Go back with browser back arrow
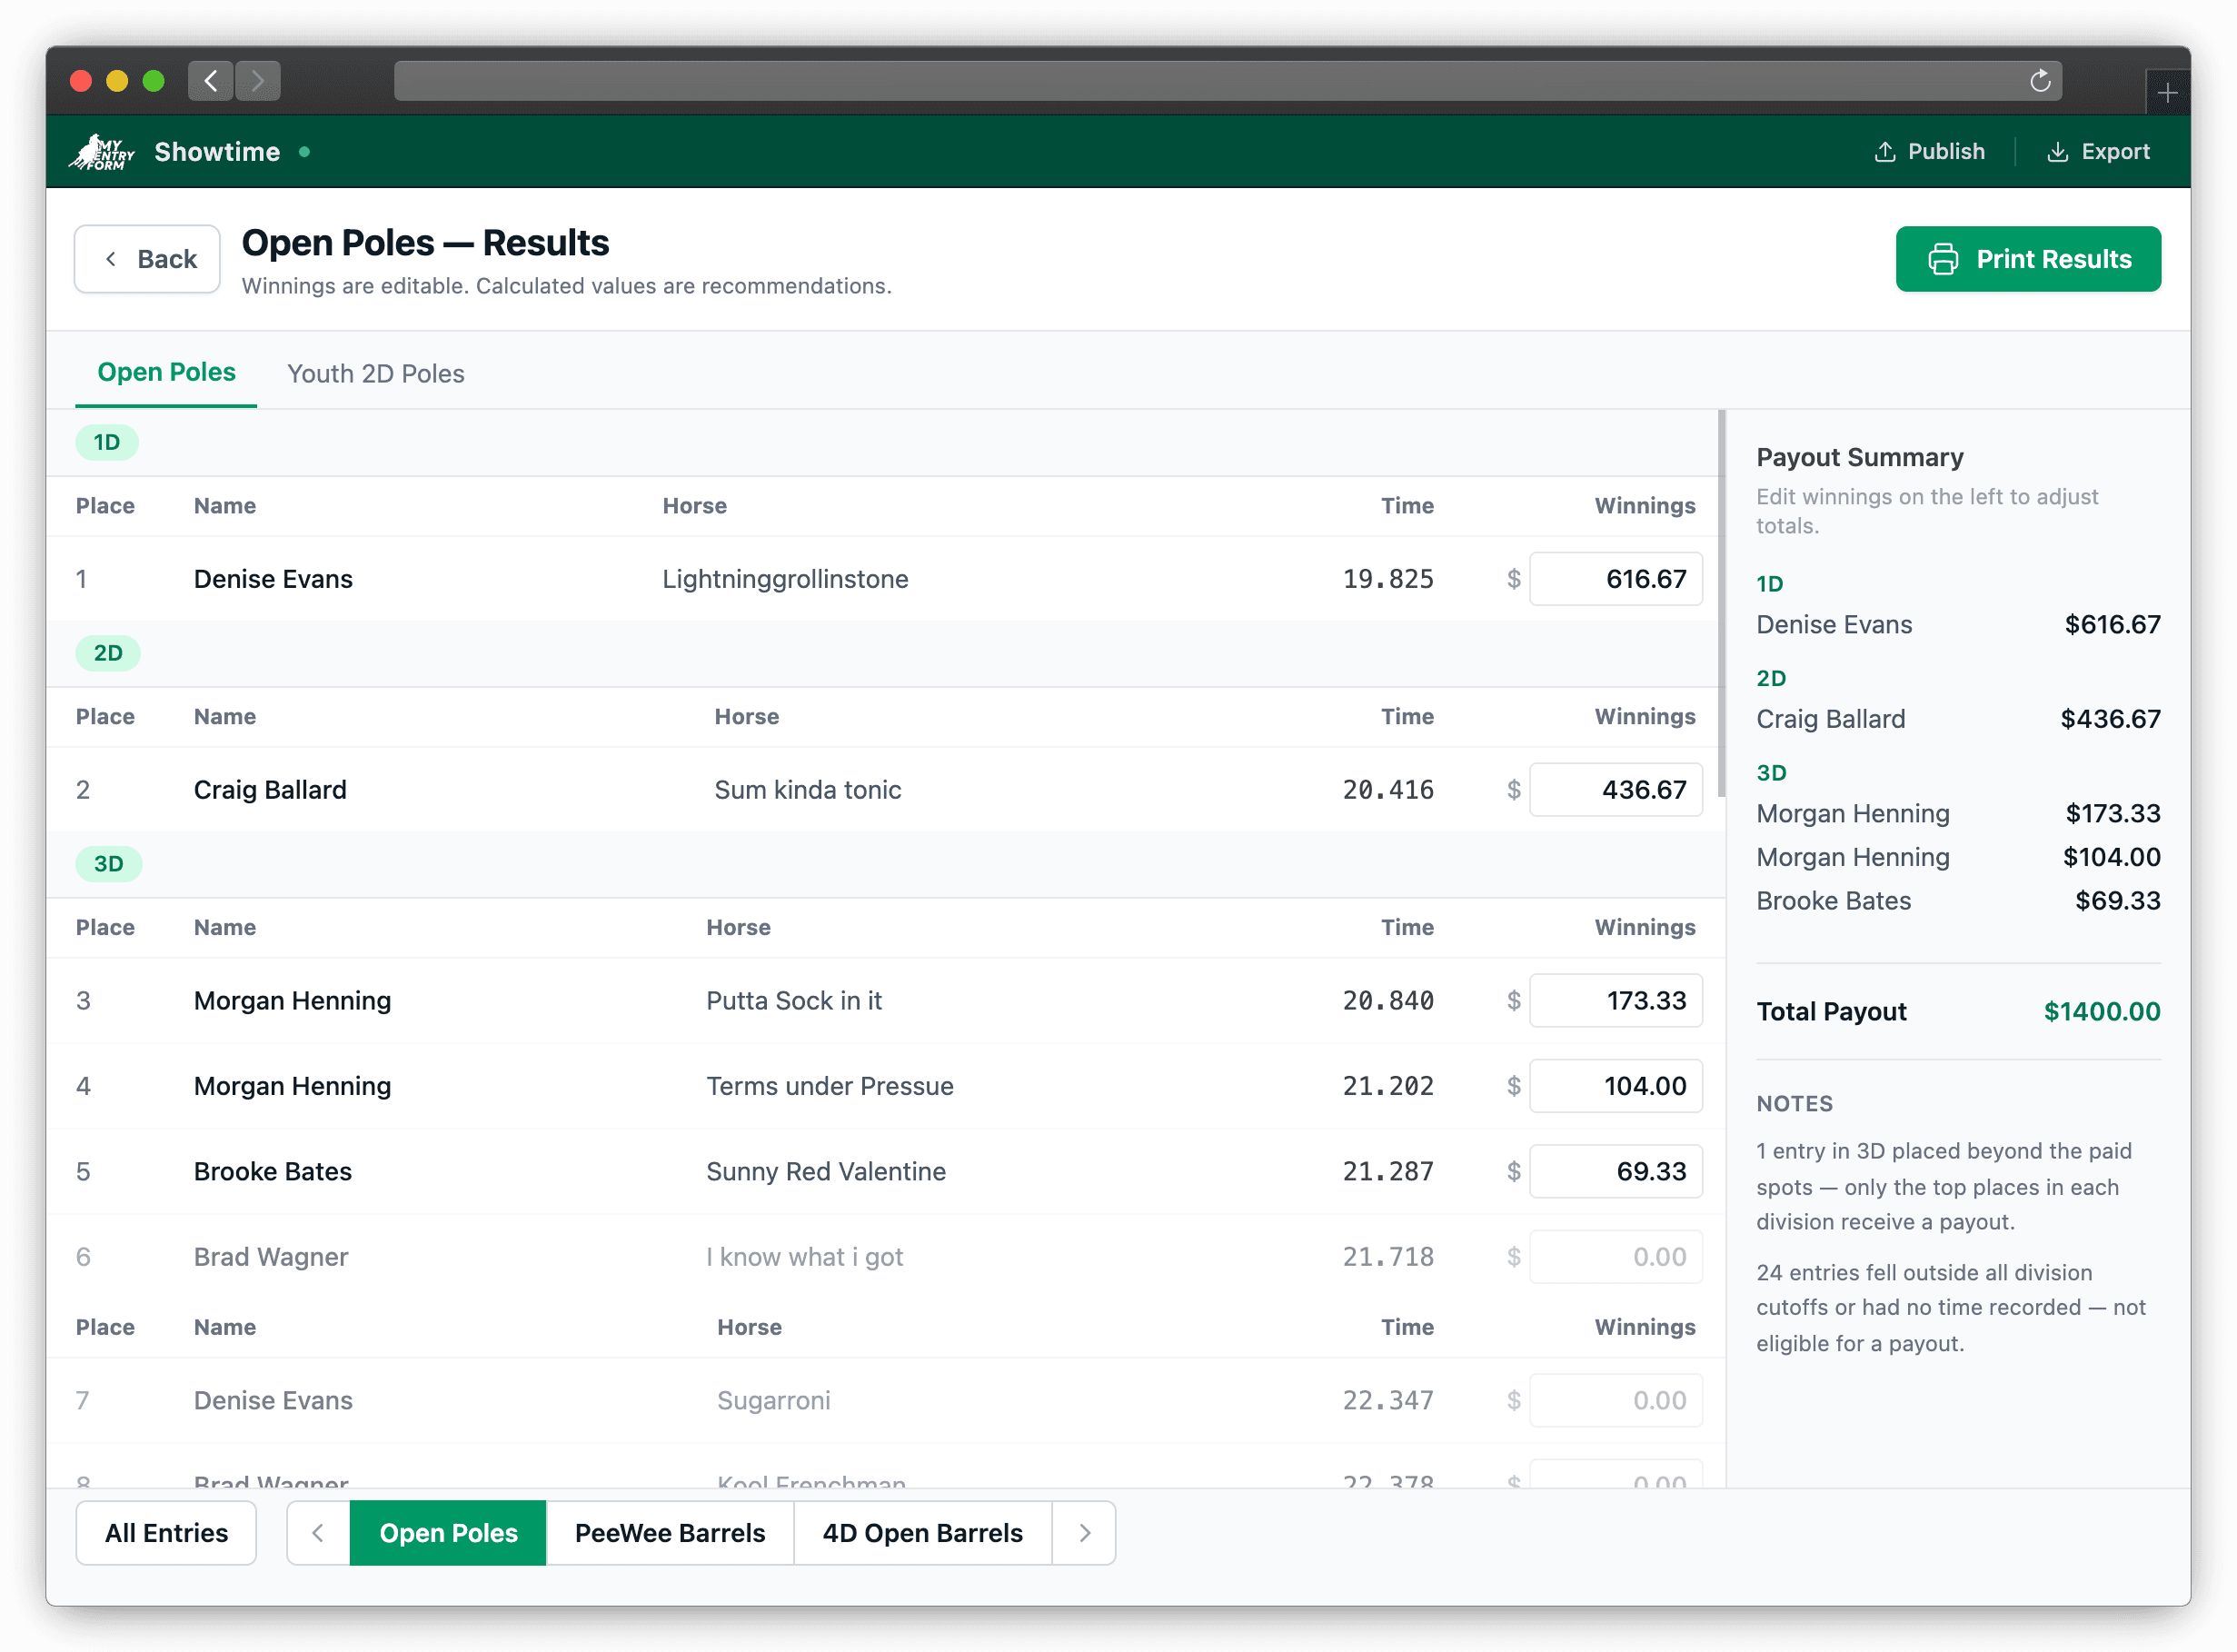2237x1652 pixels. click(211, 81)
